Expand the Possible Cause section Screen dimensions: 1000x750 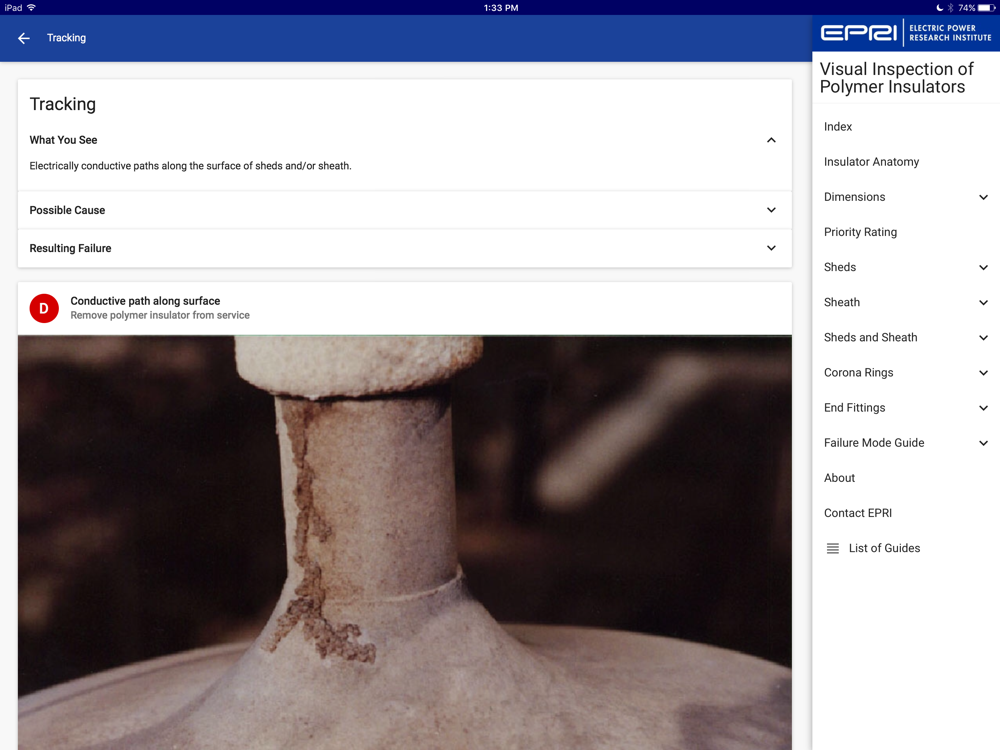point(771,210)
